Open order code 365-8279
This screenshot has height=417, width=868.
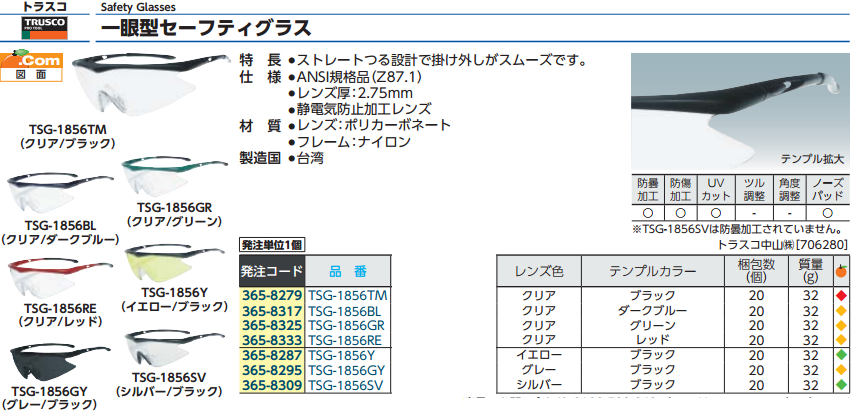(x=271, y=297)
